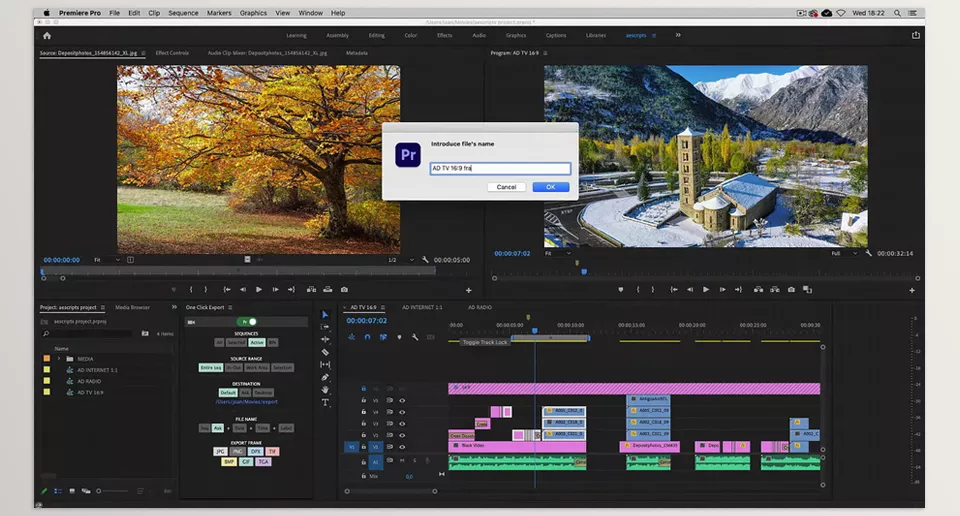Toggle linked selection in timeline
Viewport: 960px width, 516px height.
383,337
